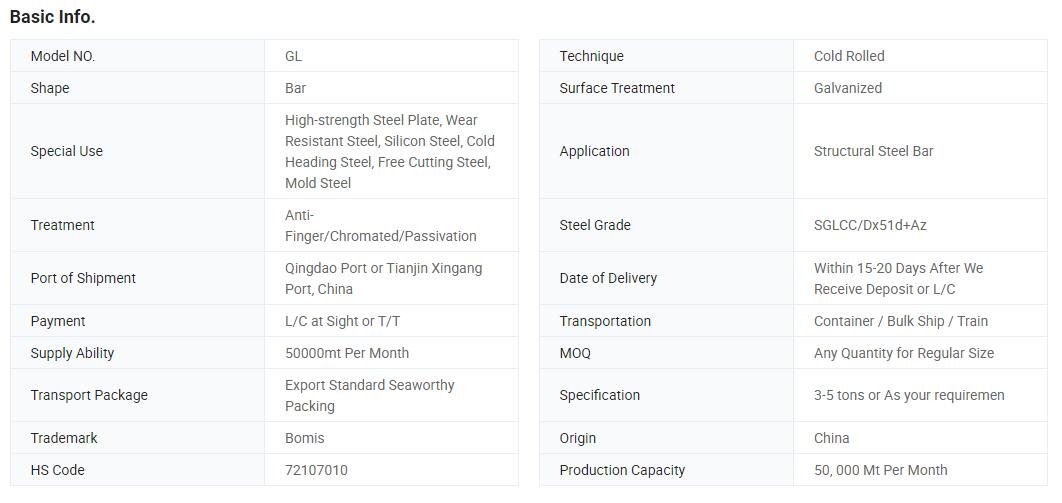1062x503 pixels.
Task: Select the Structural Steel Bar application value
Action: pyautogui.click(x=873, y=151)
